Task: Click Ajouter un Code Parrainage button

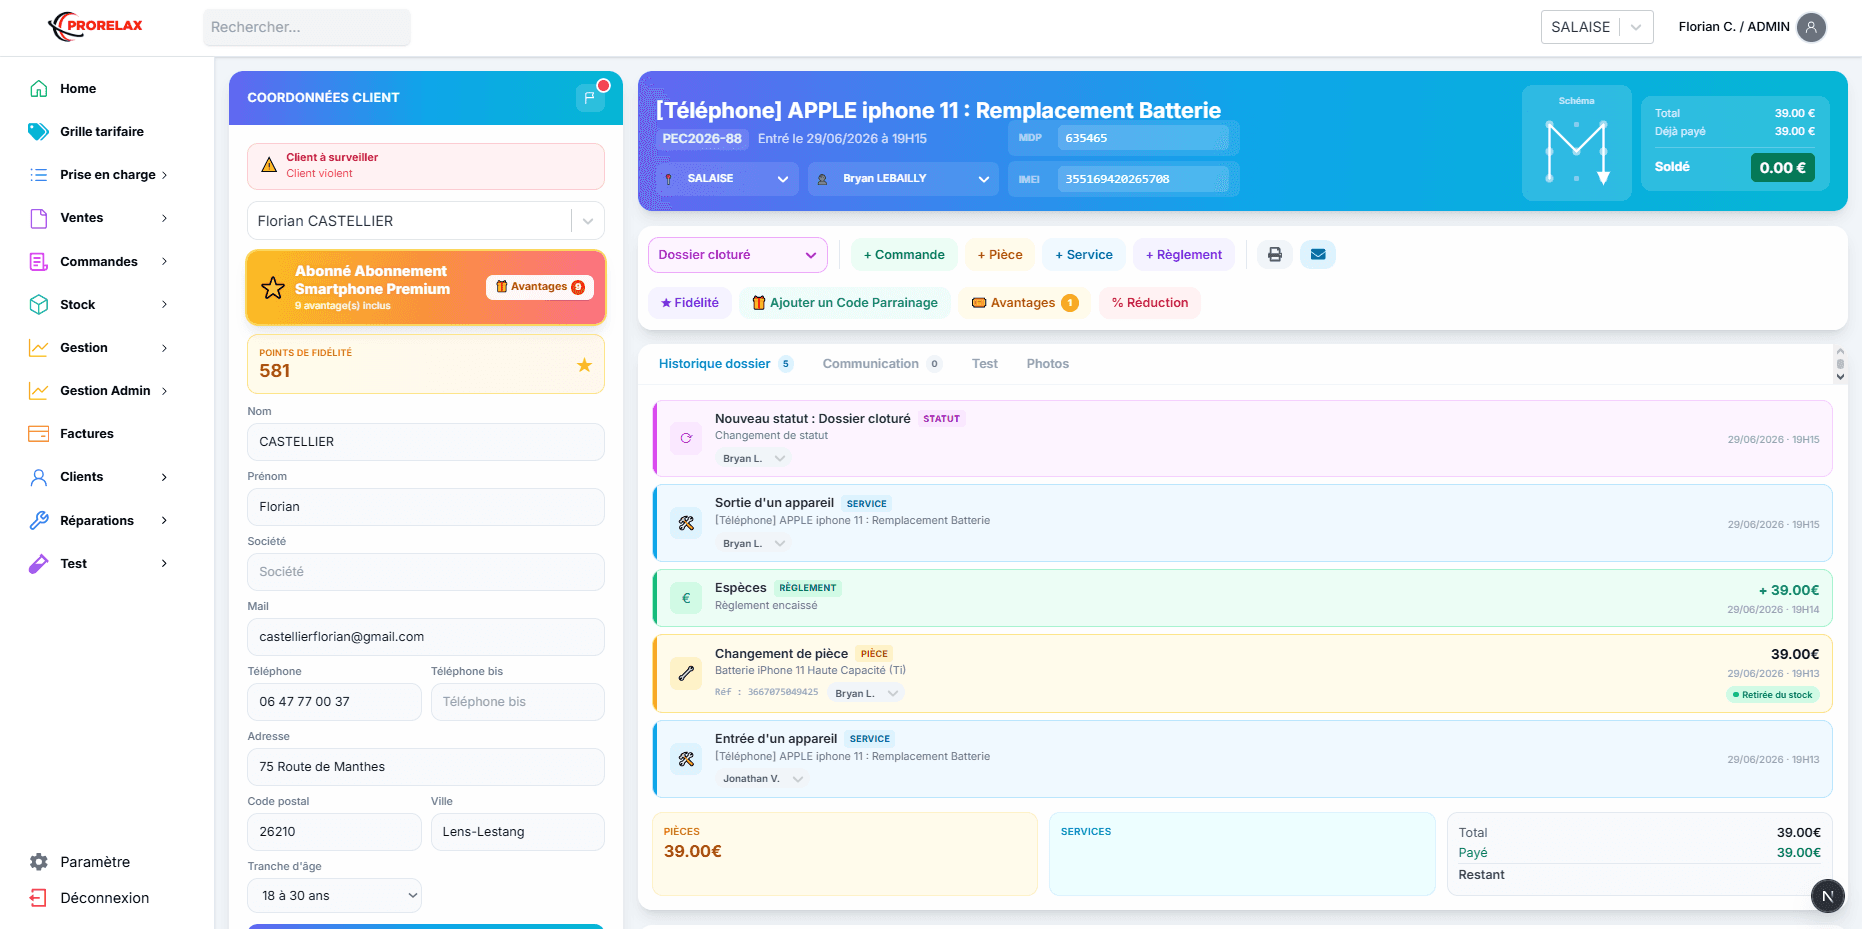Action: [x=845, y=303]
